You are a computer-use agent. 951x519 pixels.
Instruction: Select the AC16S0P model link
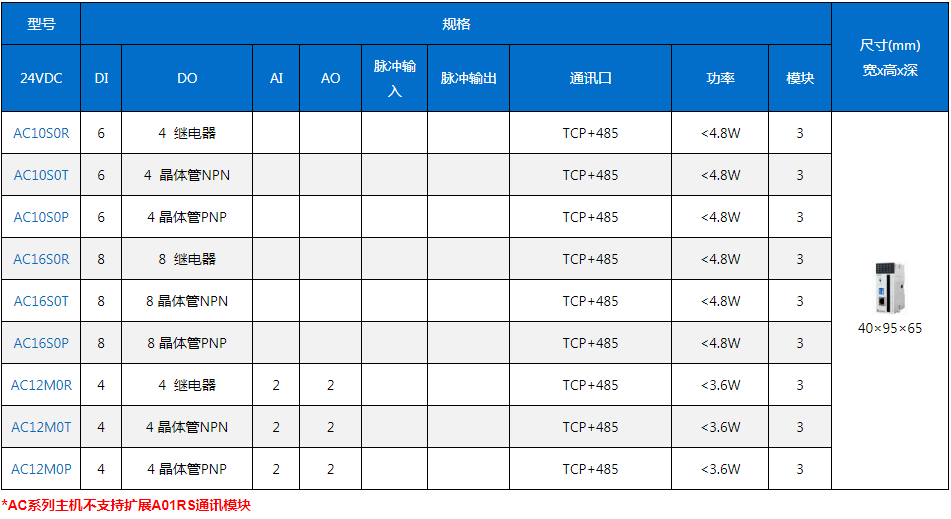point(41,343)
